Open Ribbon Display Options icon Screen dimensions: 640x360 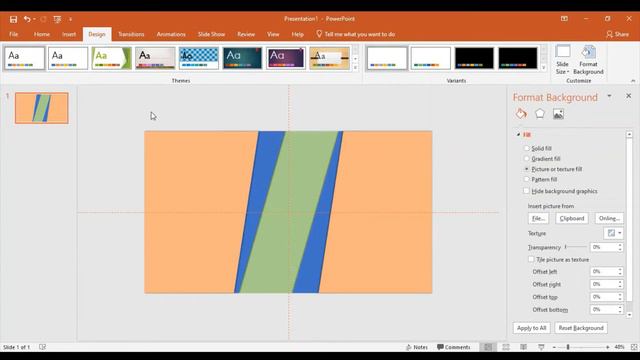pos(564,19)
